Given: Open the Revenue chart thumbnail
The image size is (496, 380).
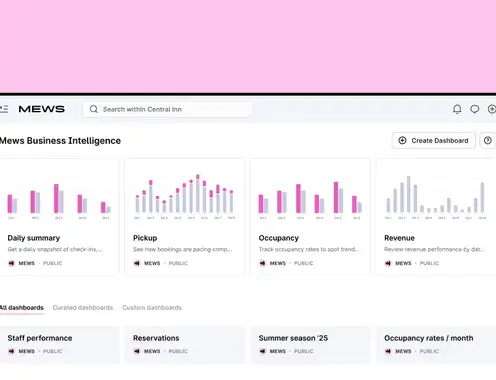Looking at the screenshot, I should pyautogui.click(x=435, y=197).
